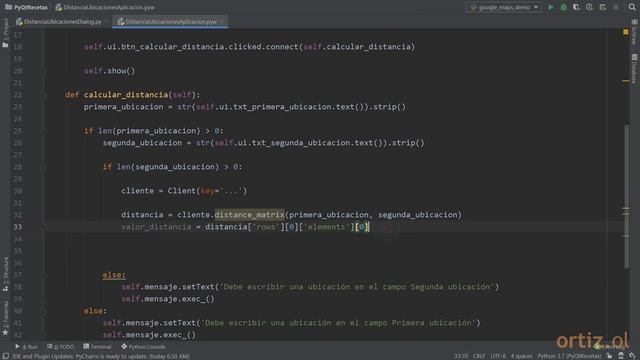640x360 pixels.
Task: Toggle fold marker at the self.show() line
Action: pos(43,71)
